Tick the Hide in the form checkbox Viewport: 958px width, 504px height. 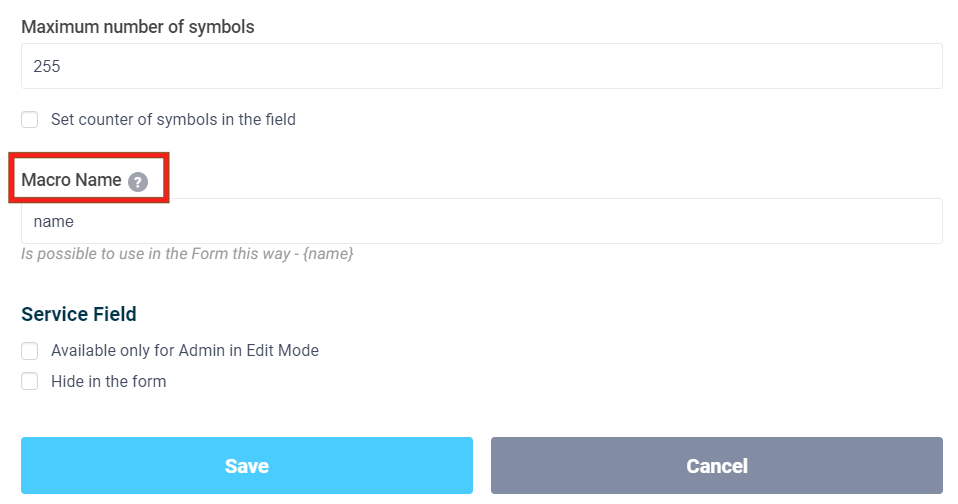tap(30, 381)
